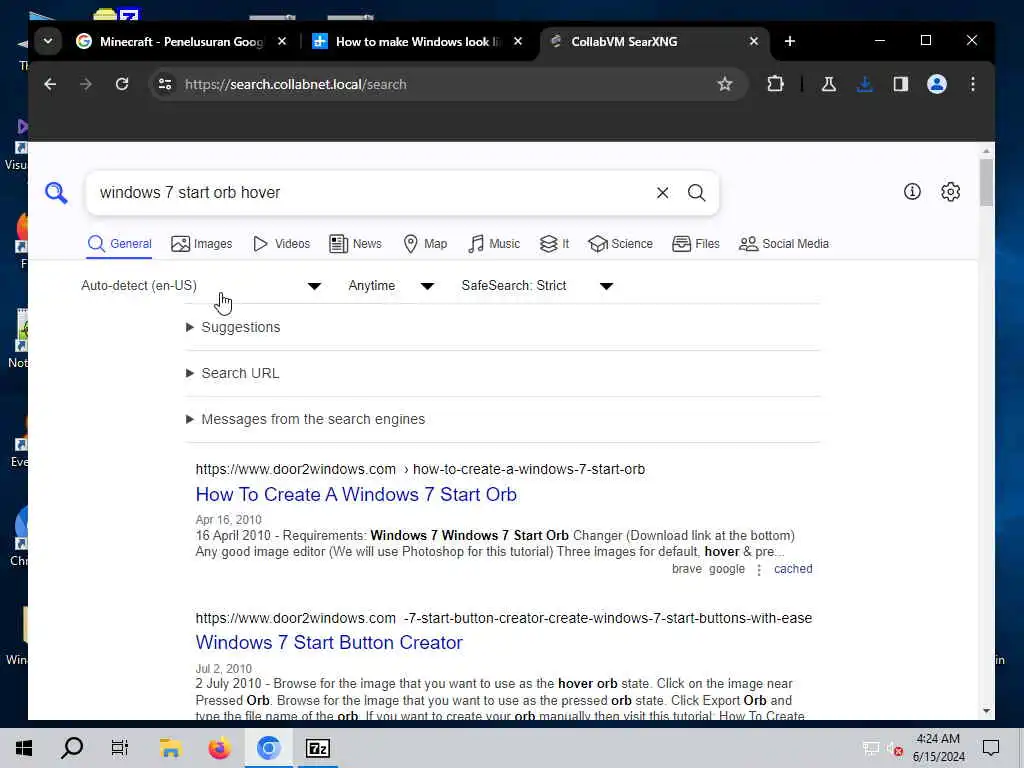This screenshot has width=1024, height=768.
Task: Close the CollabVM SearXNG tab
Action: click(754, 42)
